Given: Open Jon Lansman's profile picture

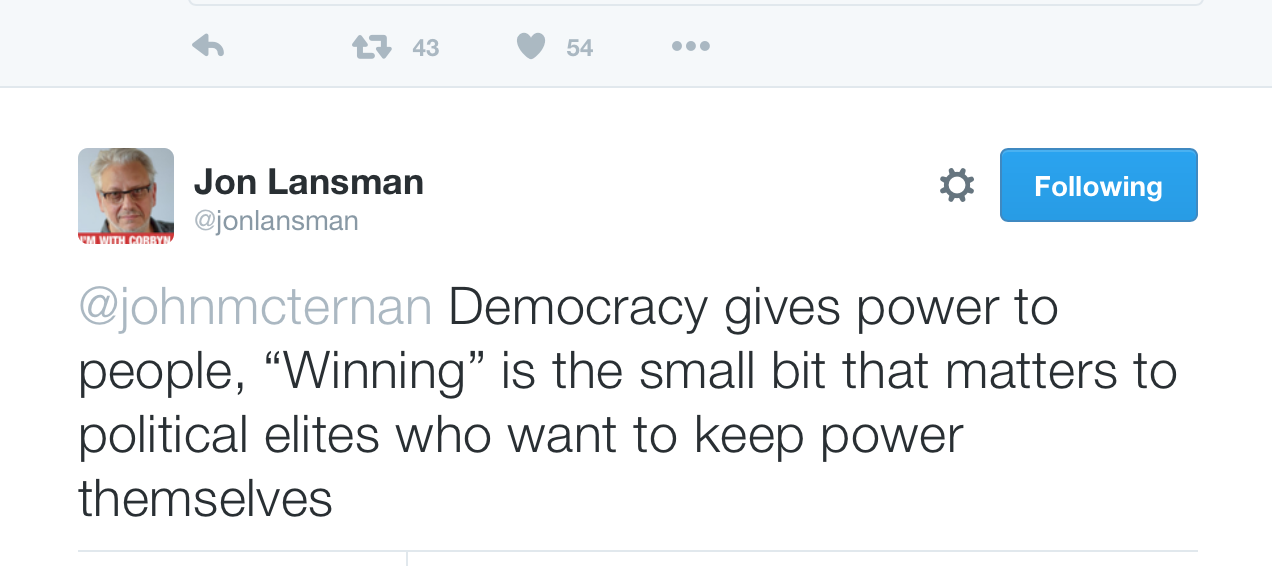Looking at the screenshot, I should (126, 190).
